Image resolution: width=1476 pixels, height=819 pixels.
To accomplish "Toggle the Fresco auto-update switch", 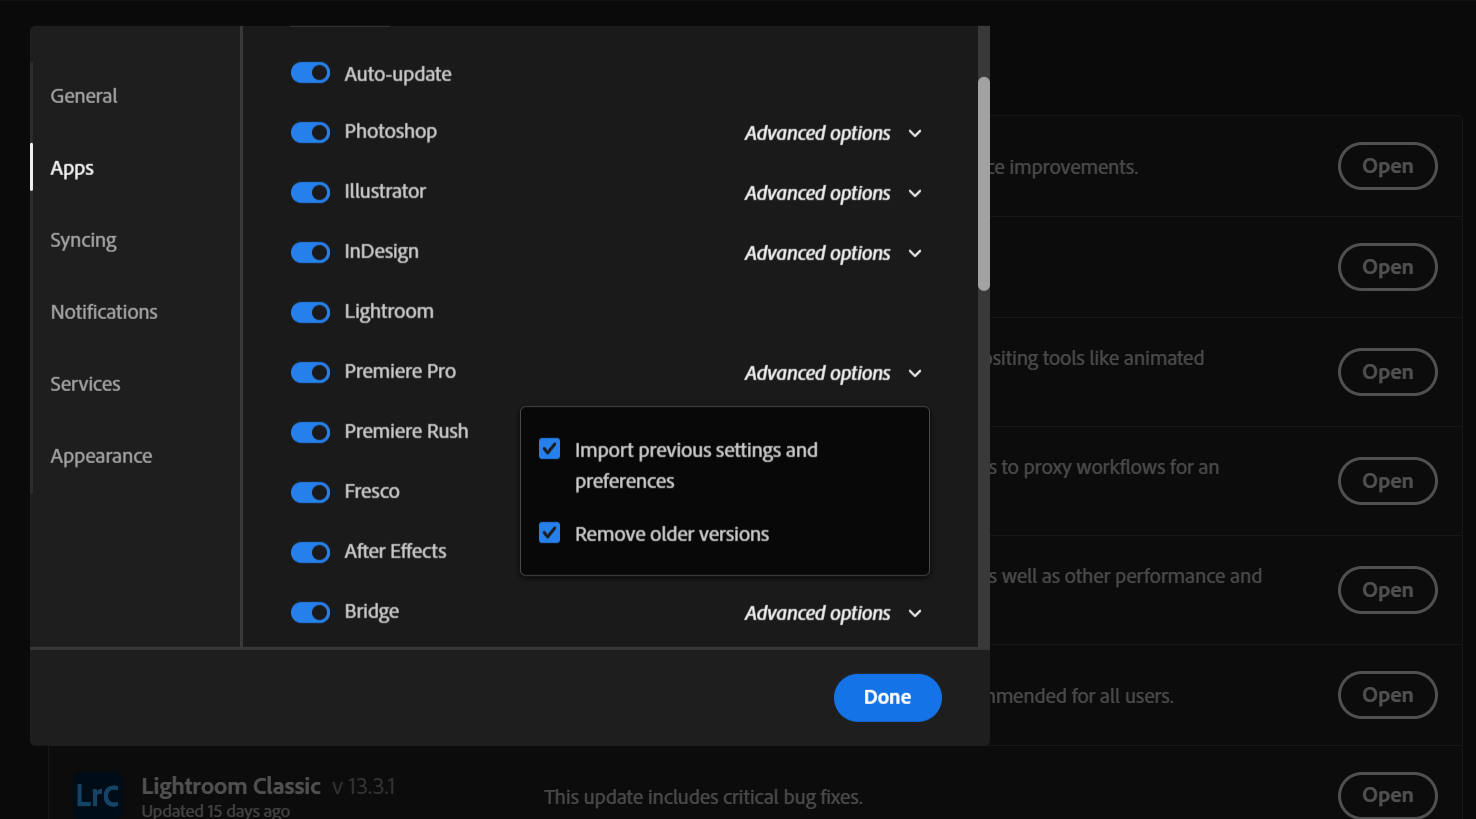I will pyautogui.click(x=310, y=492).
